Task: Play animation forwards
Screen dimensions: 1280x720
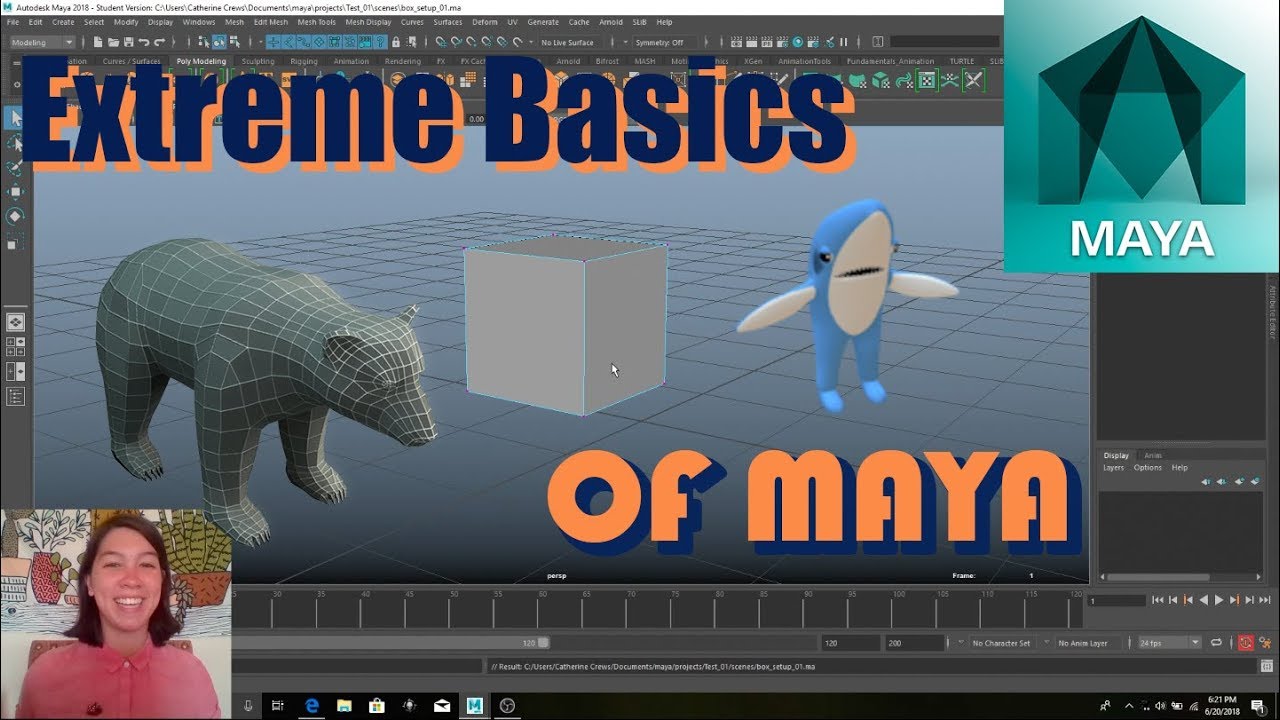Action: (1219, 600)
